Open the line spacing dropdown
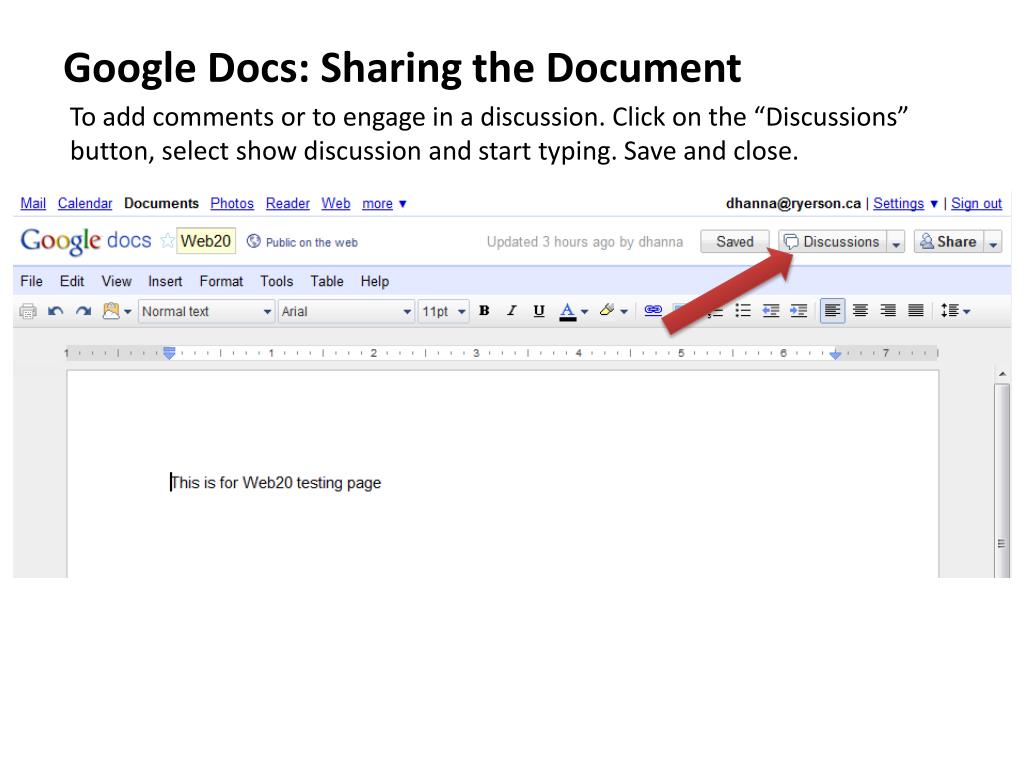 (x=955, y=312)
